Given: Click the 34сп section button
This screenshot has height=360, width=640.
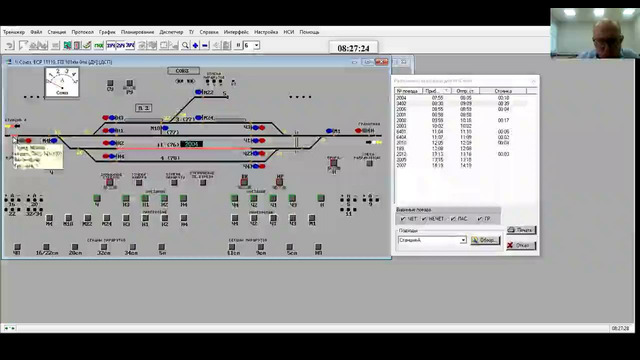Looking at the screenshot, I should click(132, 247).
